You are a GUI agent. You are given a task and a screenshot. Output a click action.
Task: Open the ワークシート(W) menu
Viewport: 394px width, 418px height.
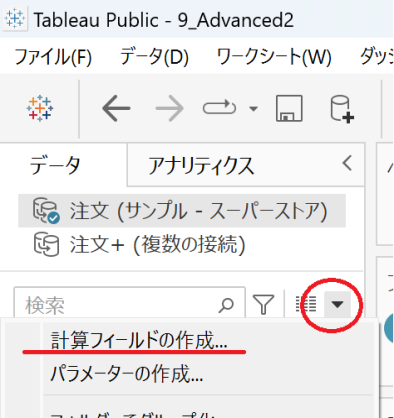274,57
